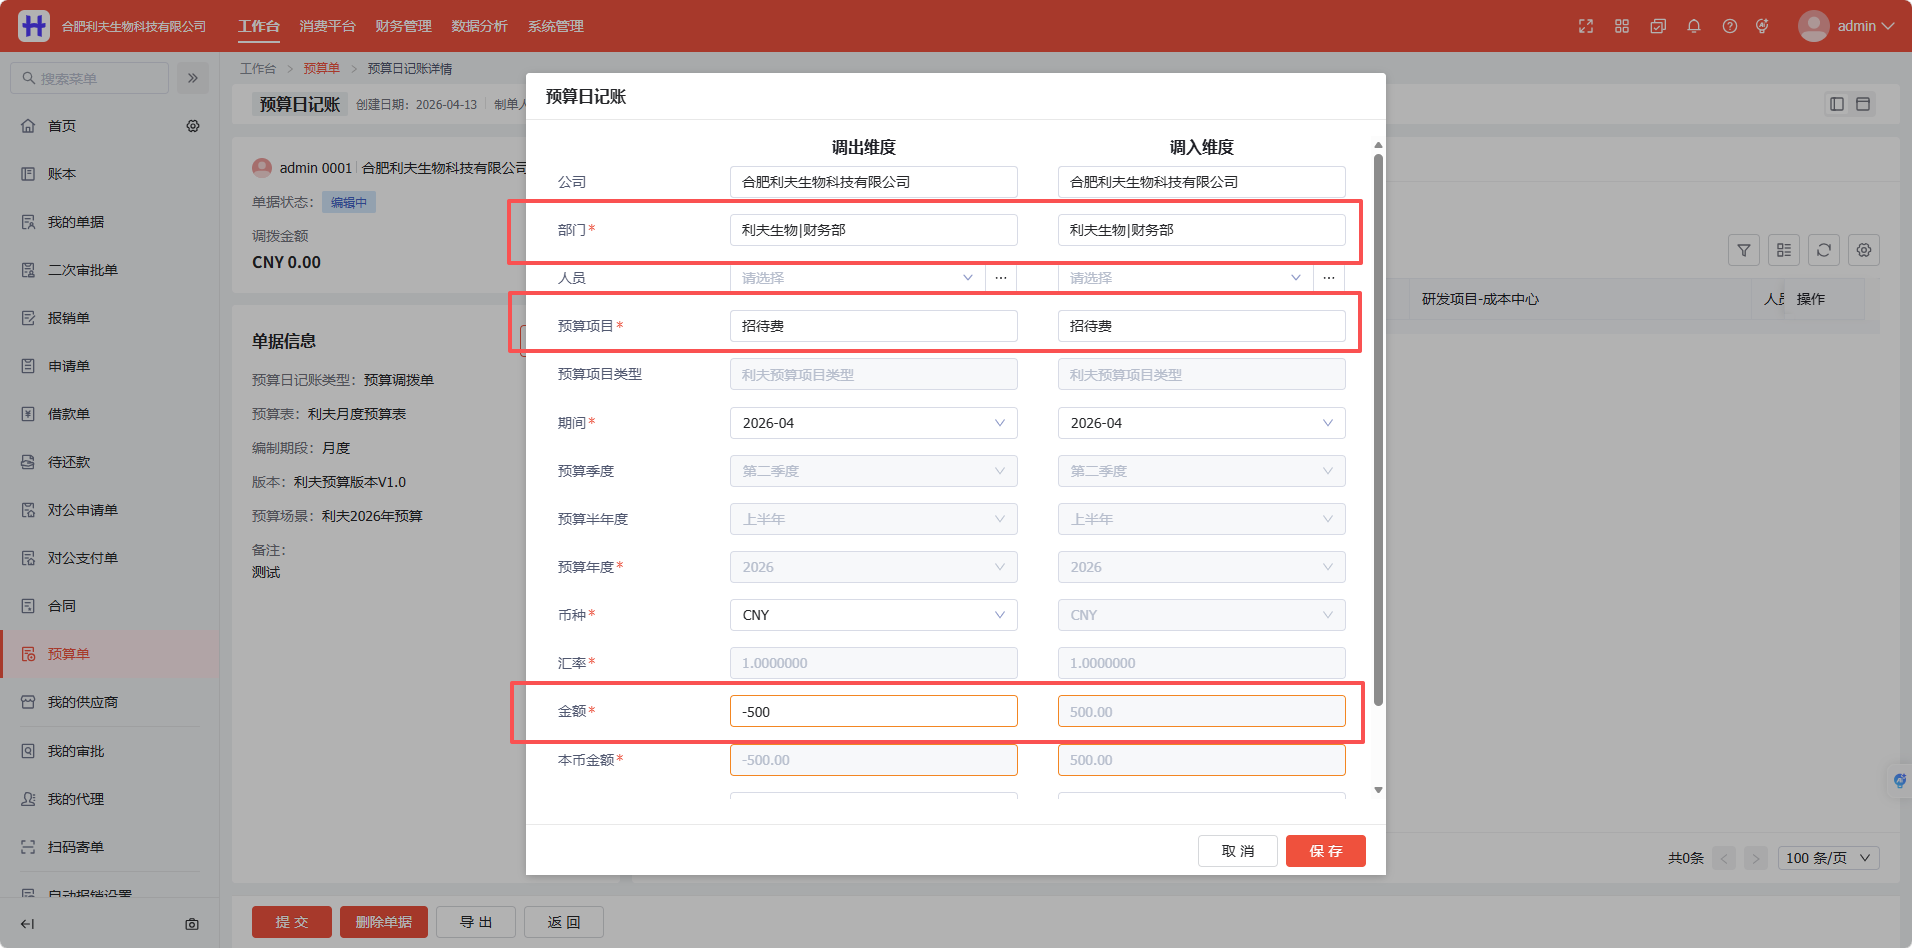Click the camera icon at sidebar bottom
The width and height of the screenshot is (1912, 948).
pyautogui.click(x=192, y=924)
